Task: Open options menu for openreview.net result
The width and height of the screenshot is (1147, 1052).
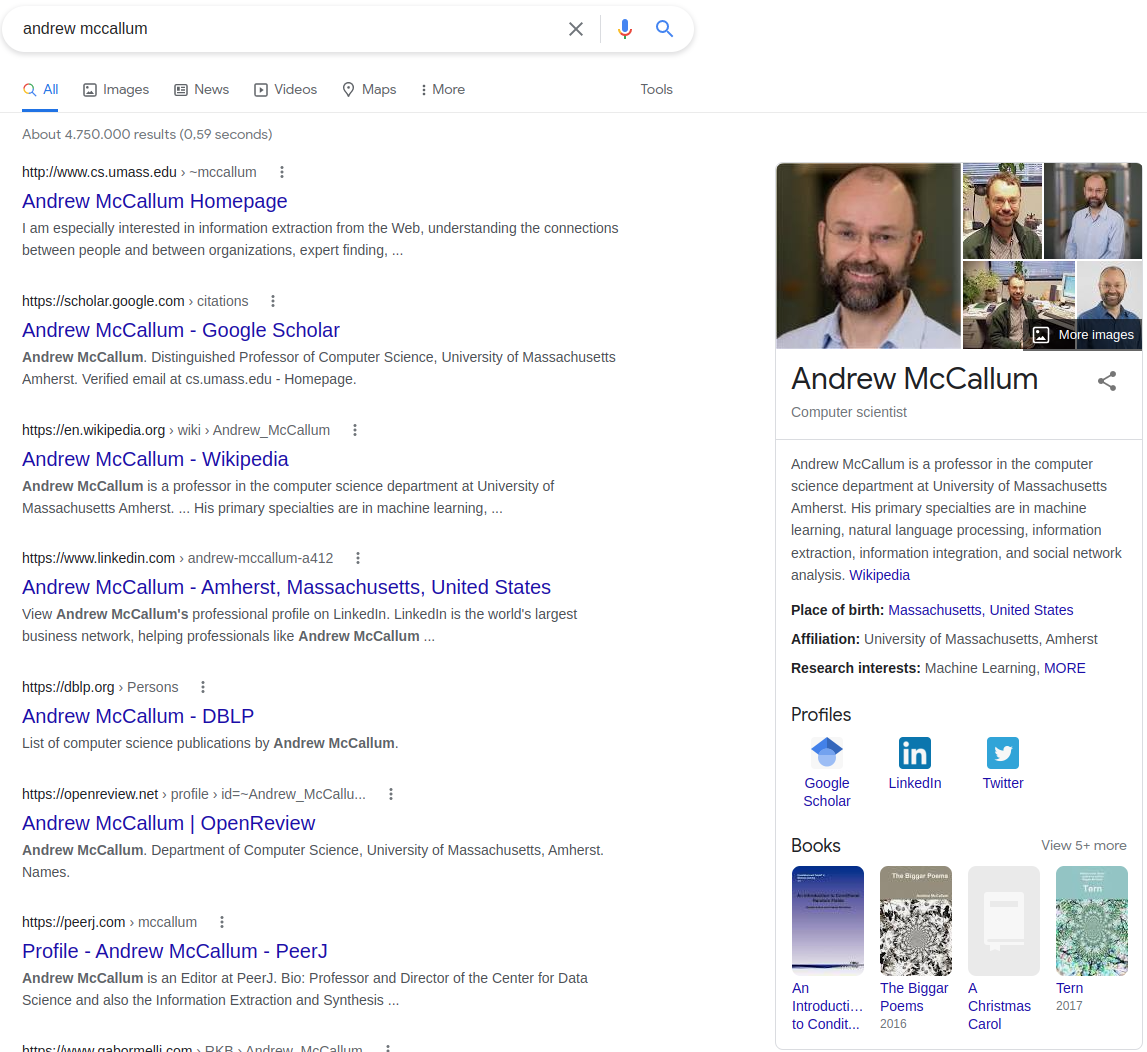Action: [391, 794]
